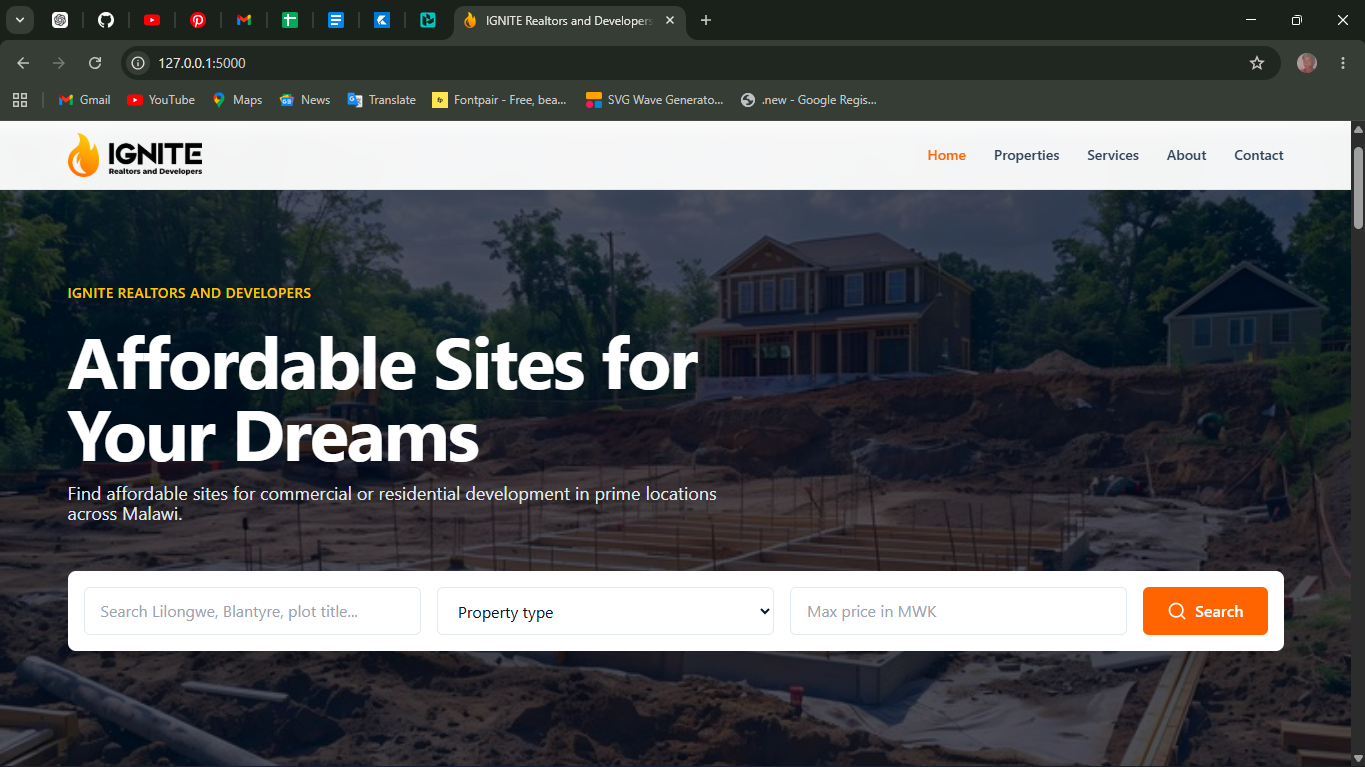
Task: Open the Contact nav link
Action: click(x=1258, y=155)
